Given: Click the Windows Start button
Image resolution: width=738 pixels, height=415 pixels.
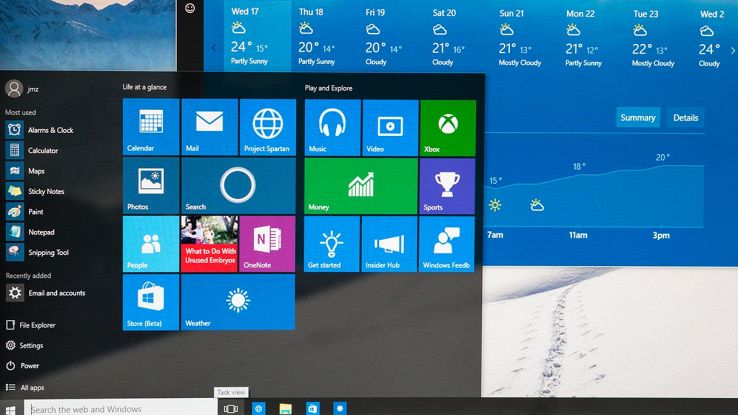Looking at the screenshot, I should (x=11, y=408).
